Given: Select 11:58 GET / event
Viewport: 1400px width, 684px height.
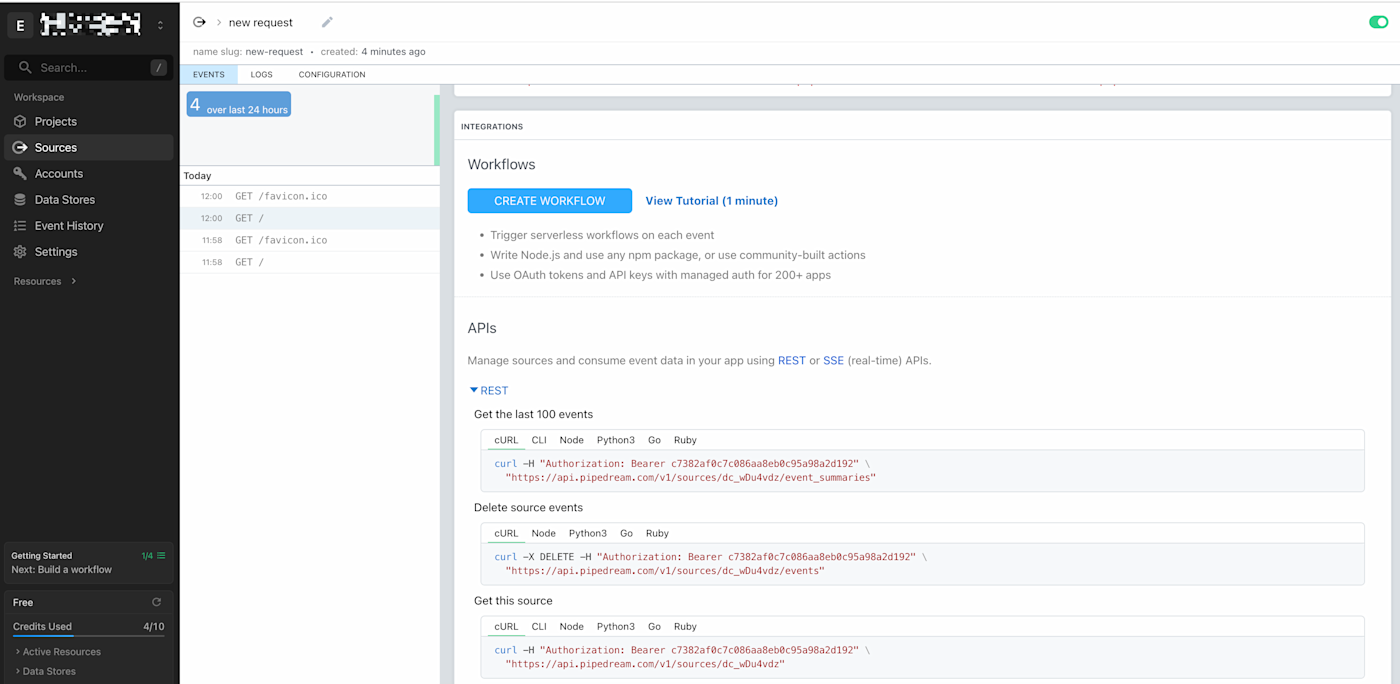Looking at the screenshot, I should pyautogui.click(x=310, y=262).
